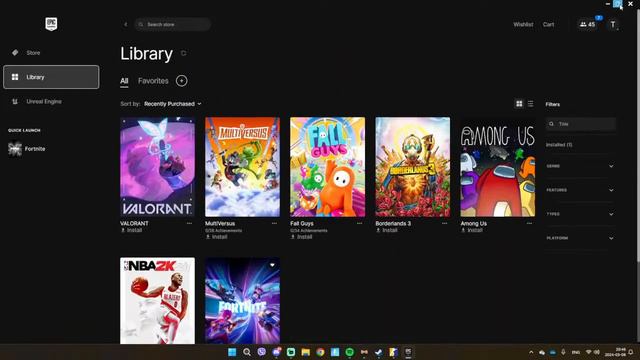Install Borderlands 3
The image size is (640, 360).
tap(387, 230)
